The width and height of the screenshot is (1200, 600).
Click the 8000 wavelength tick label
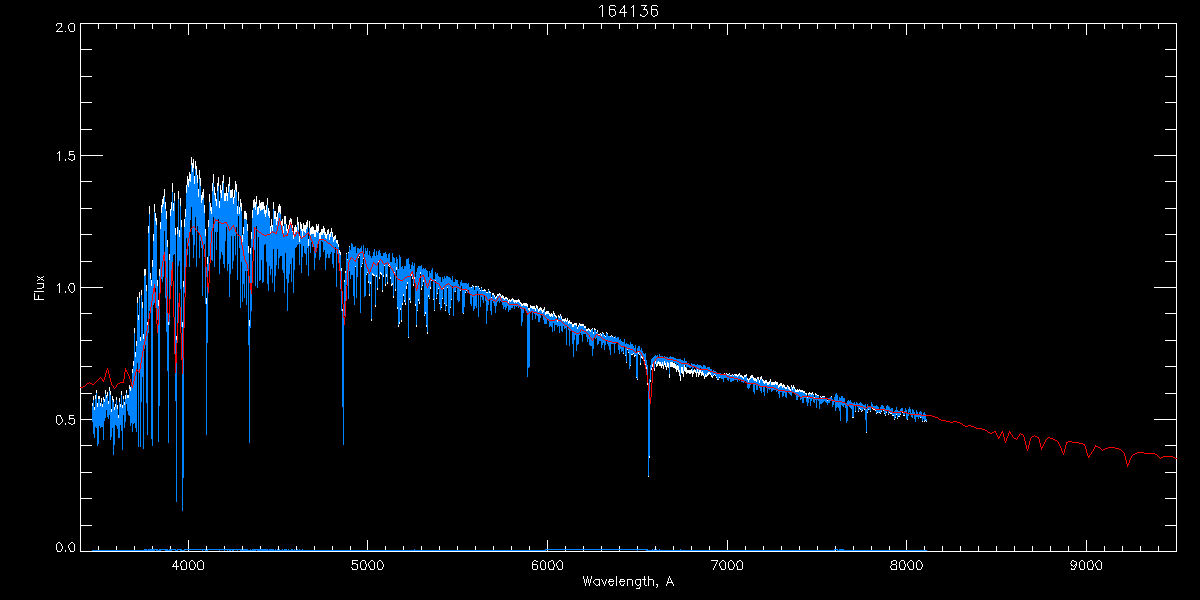(907, 564)
